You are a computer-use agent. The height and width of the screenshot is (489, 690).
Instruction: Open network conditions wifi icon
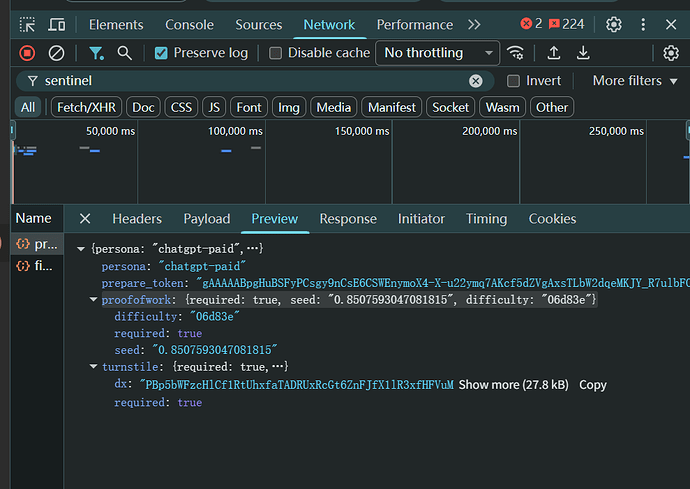pos(516,53)
